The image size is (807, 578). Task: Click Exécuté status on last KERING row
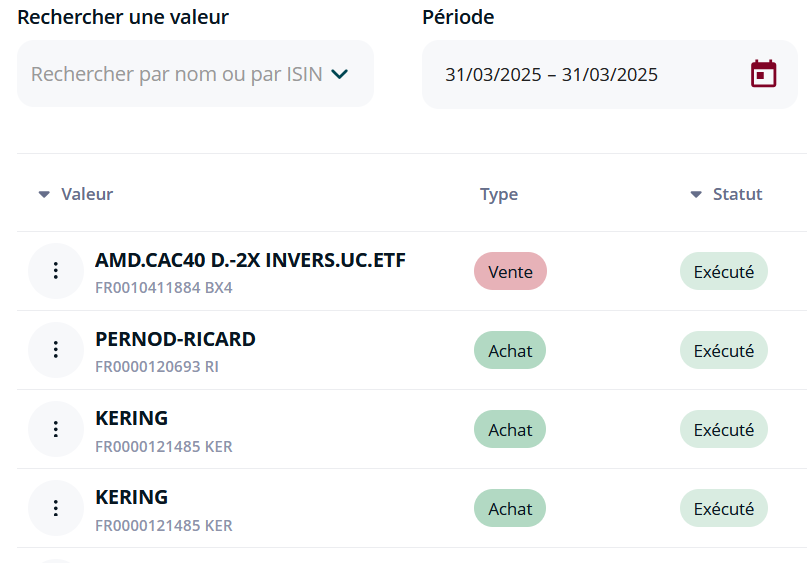(724, 509)
